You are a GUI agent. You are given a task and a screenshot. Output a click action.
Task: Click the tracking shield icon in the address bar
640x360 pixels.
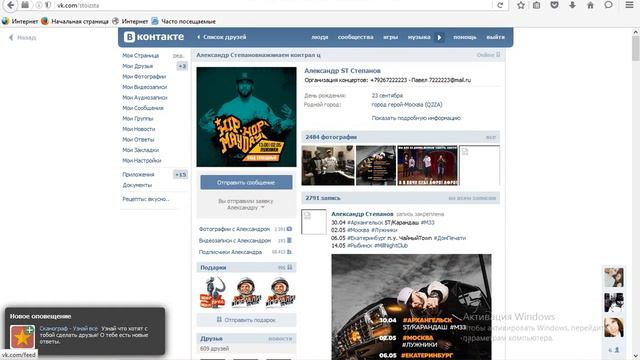pyautogui.click(x=48, y=5)
